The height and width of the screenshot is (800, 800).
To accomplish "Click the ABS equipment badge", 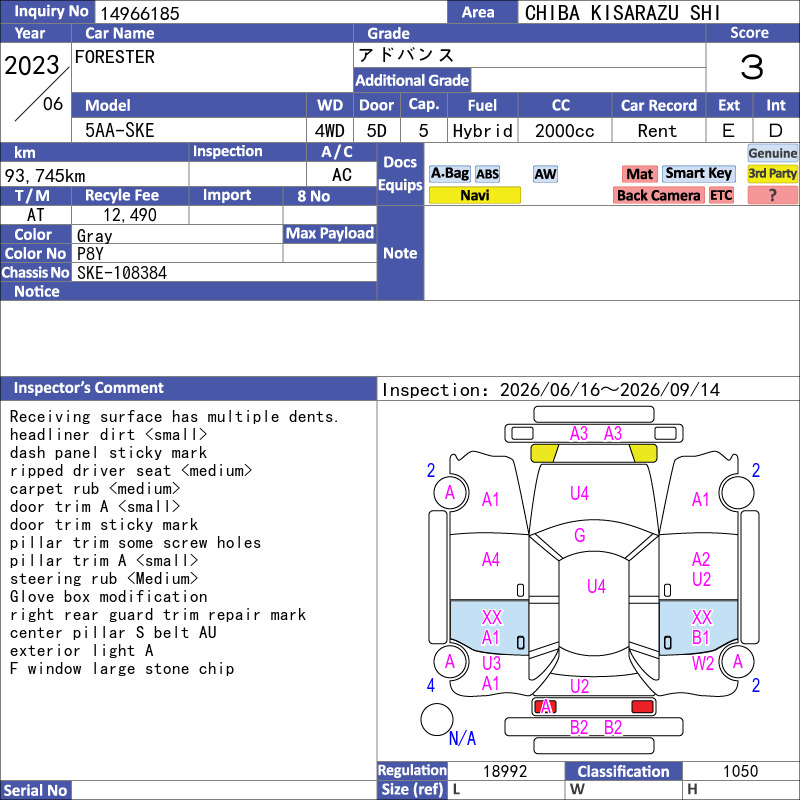I will tap(487, 174).
